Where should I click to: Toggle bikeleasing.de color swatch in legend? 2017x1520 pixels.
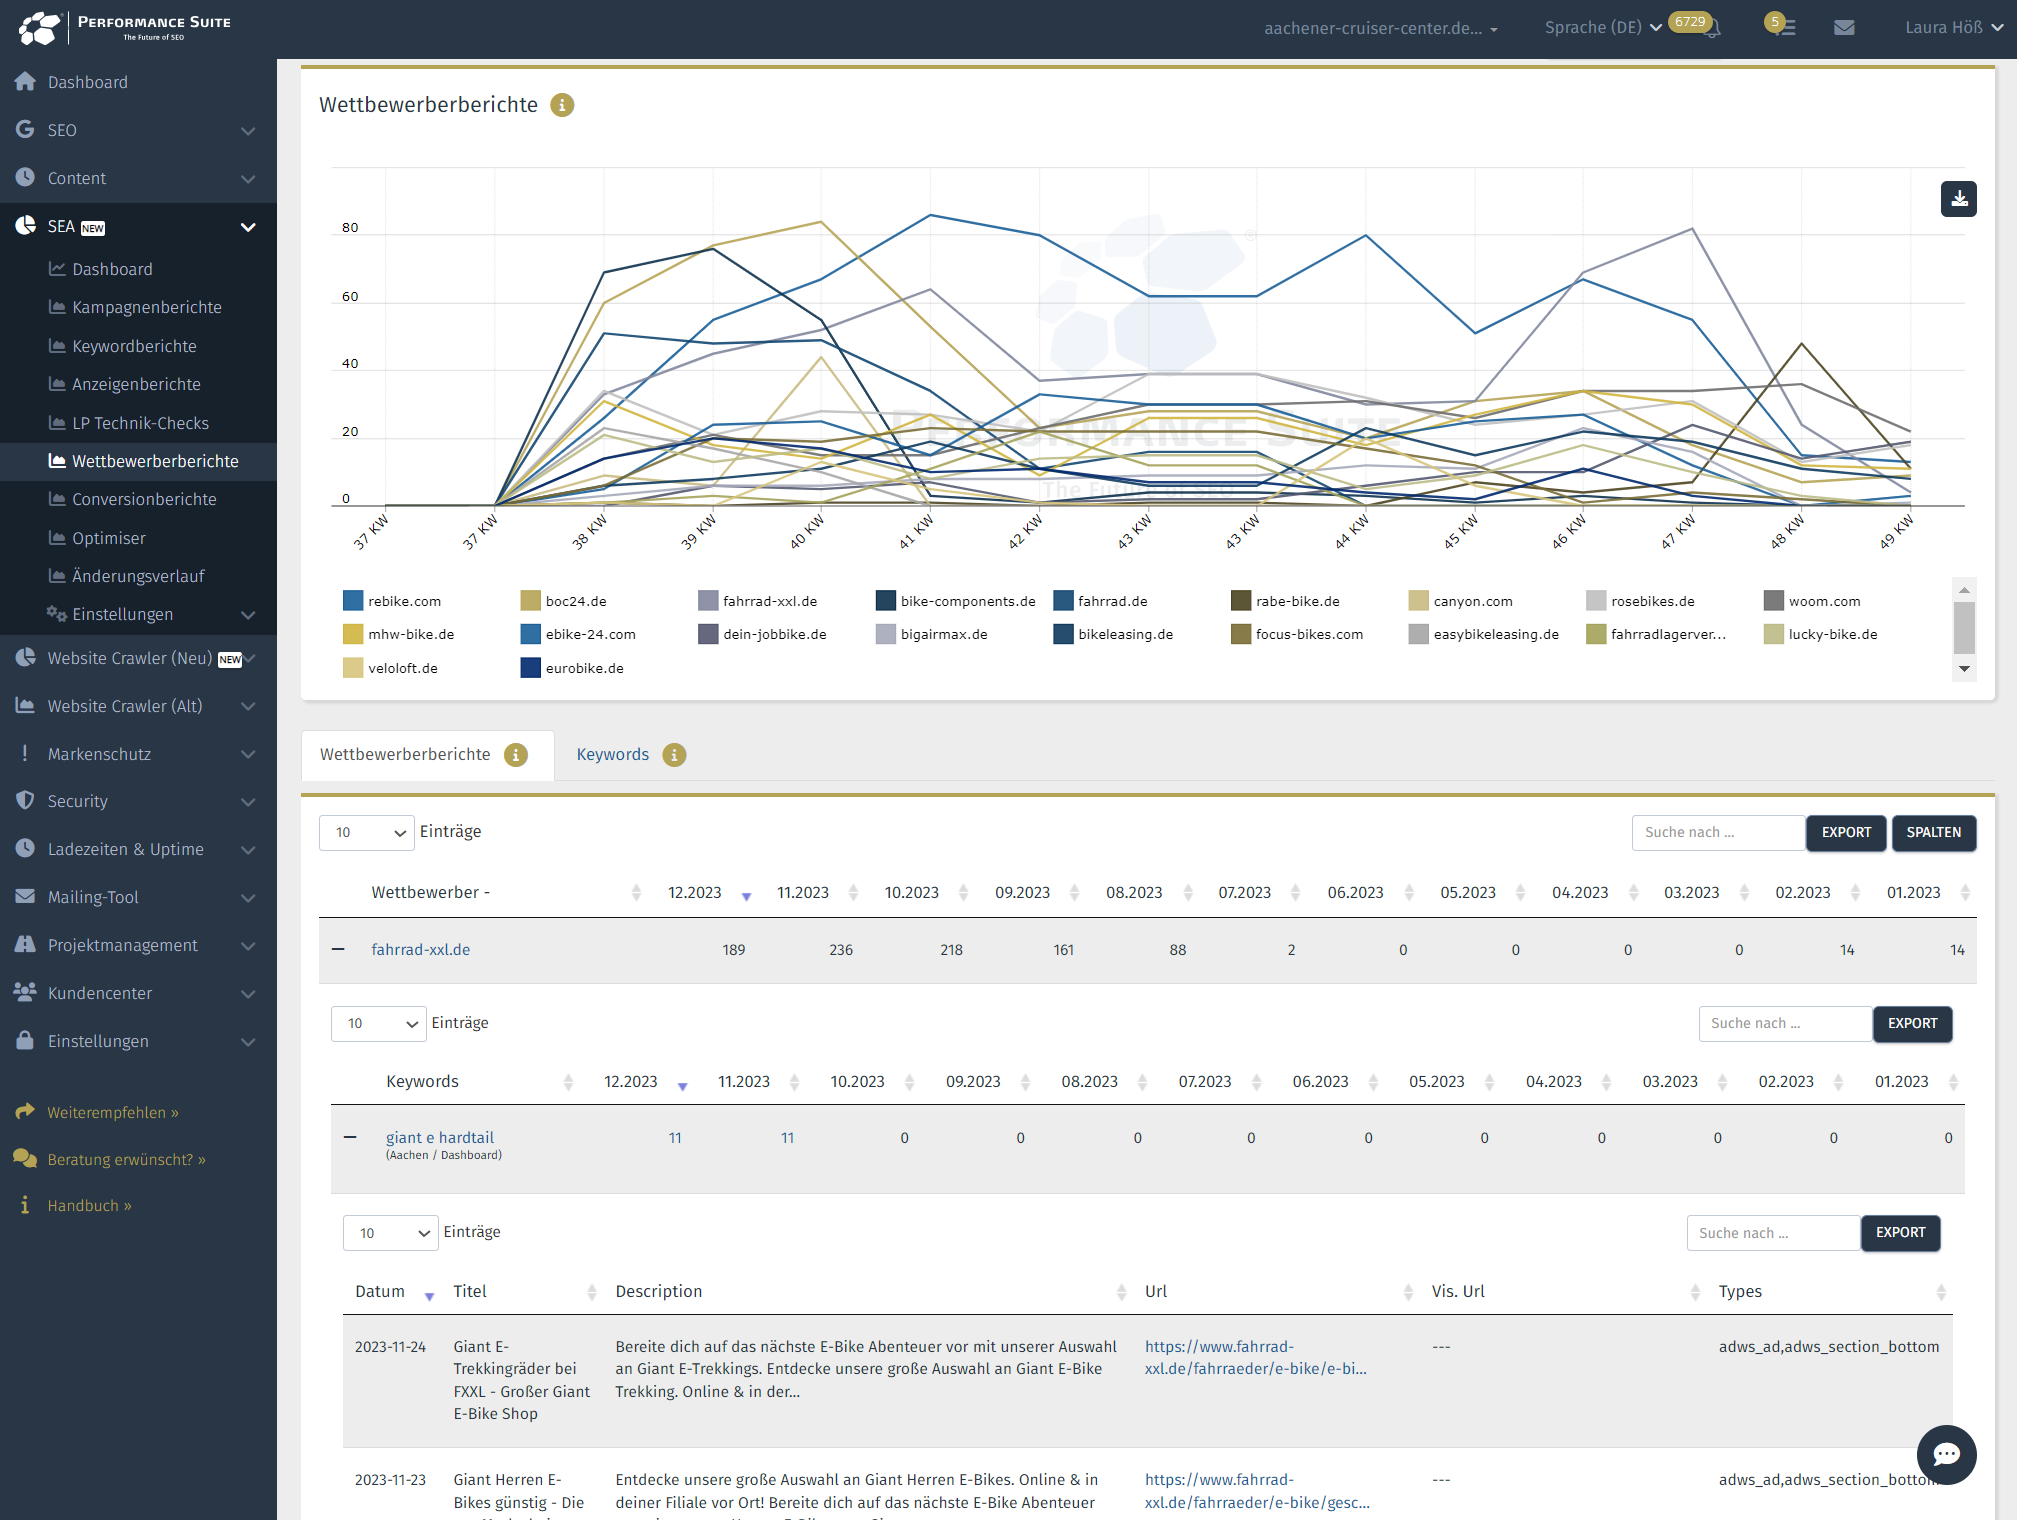1063,634
